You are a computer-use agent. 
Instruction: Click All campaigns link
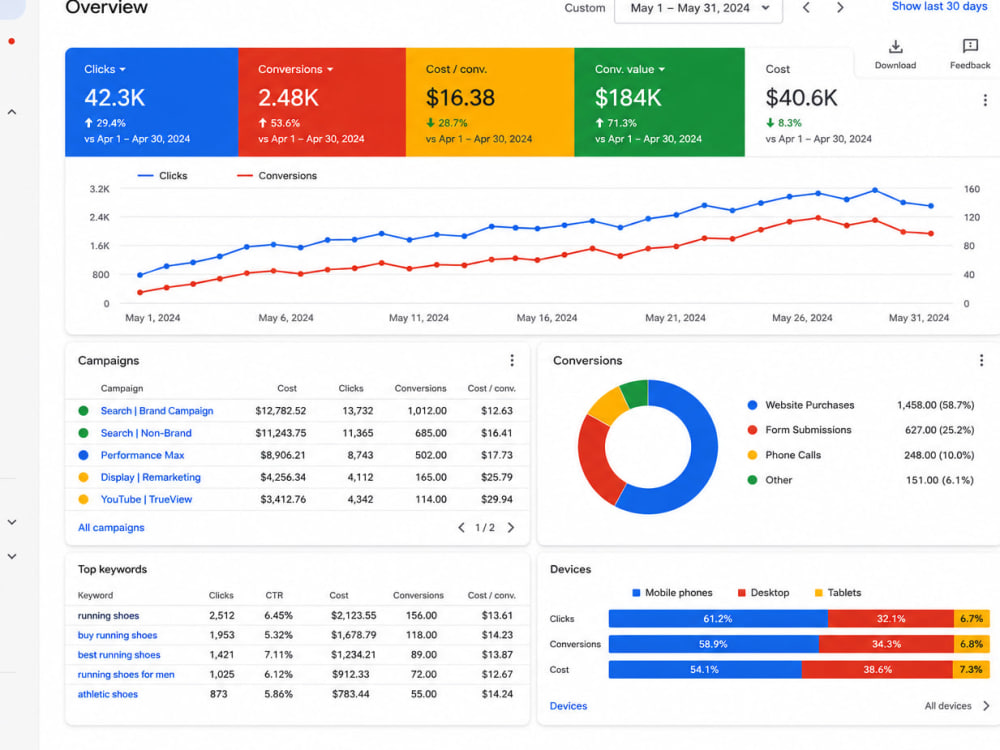tap(111, 527)
